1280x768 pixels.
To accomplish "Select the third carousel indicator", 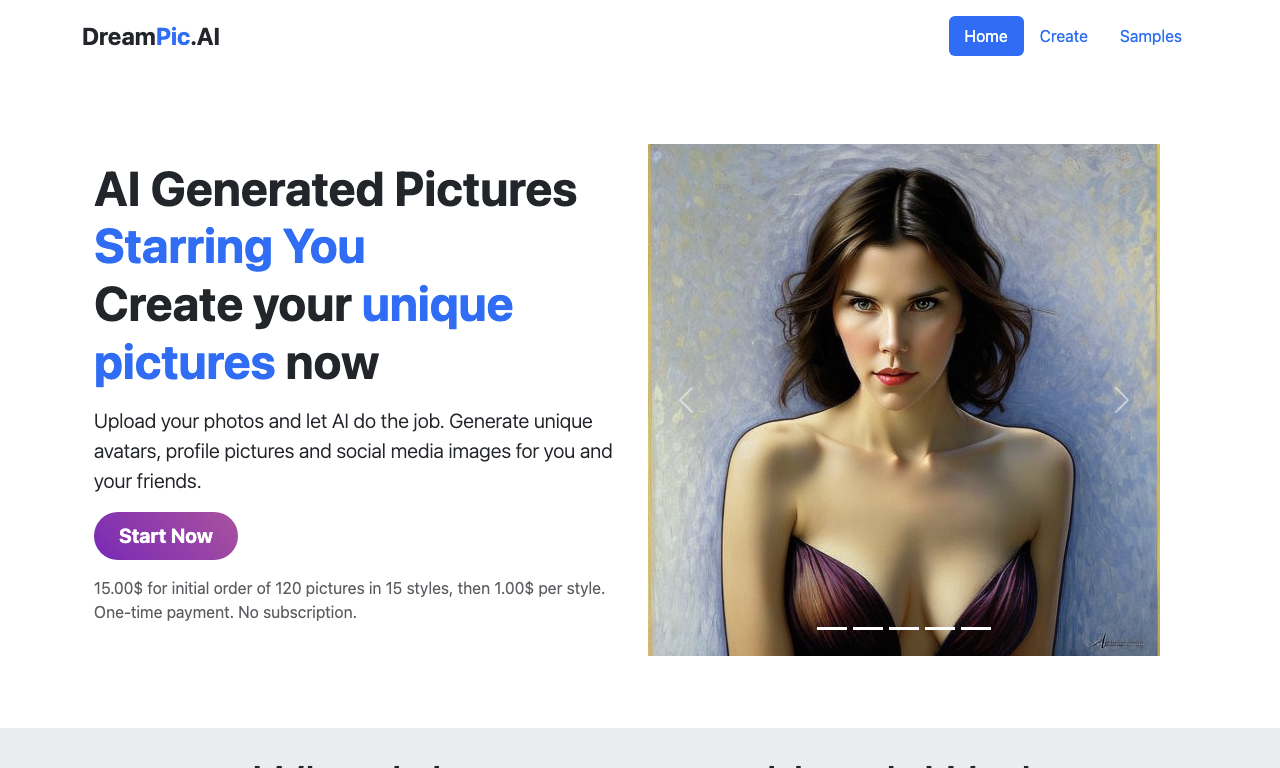I will (904, 628).
